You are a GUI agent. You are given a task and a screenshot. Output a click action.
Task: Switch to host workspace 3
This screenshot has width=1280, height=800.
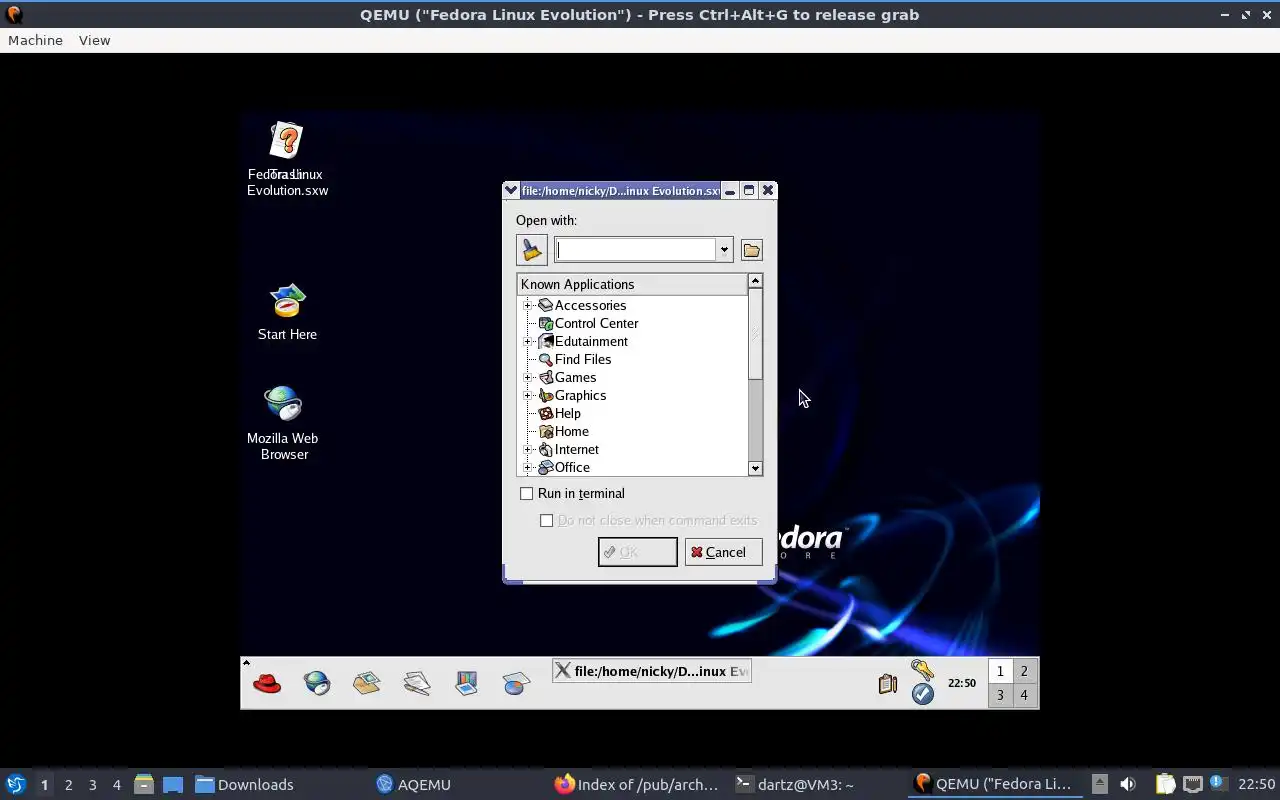pos(92,784)
